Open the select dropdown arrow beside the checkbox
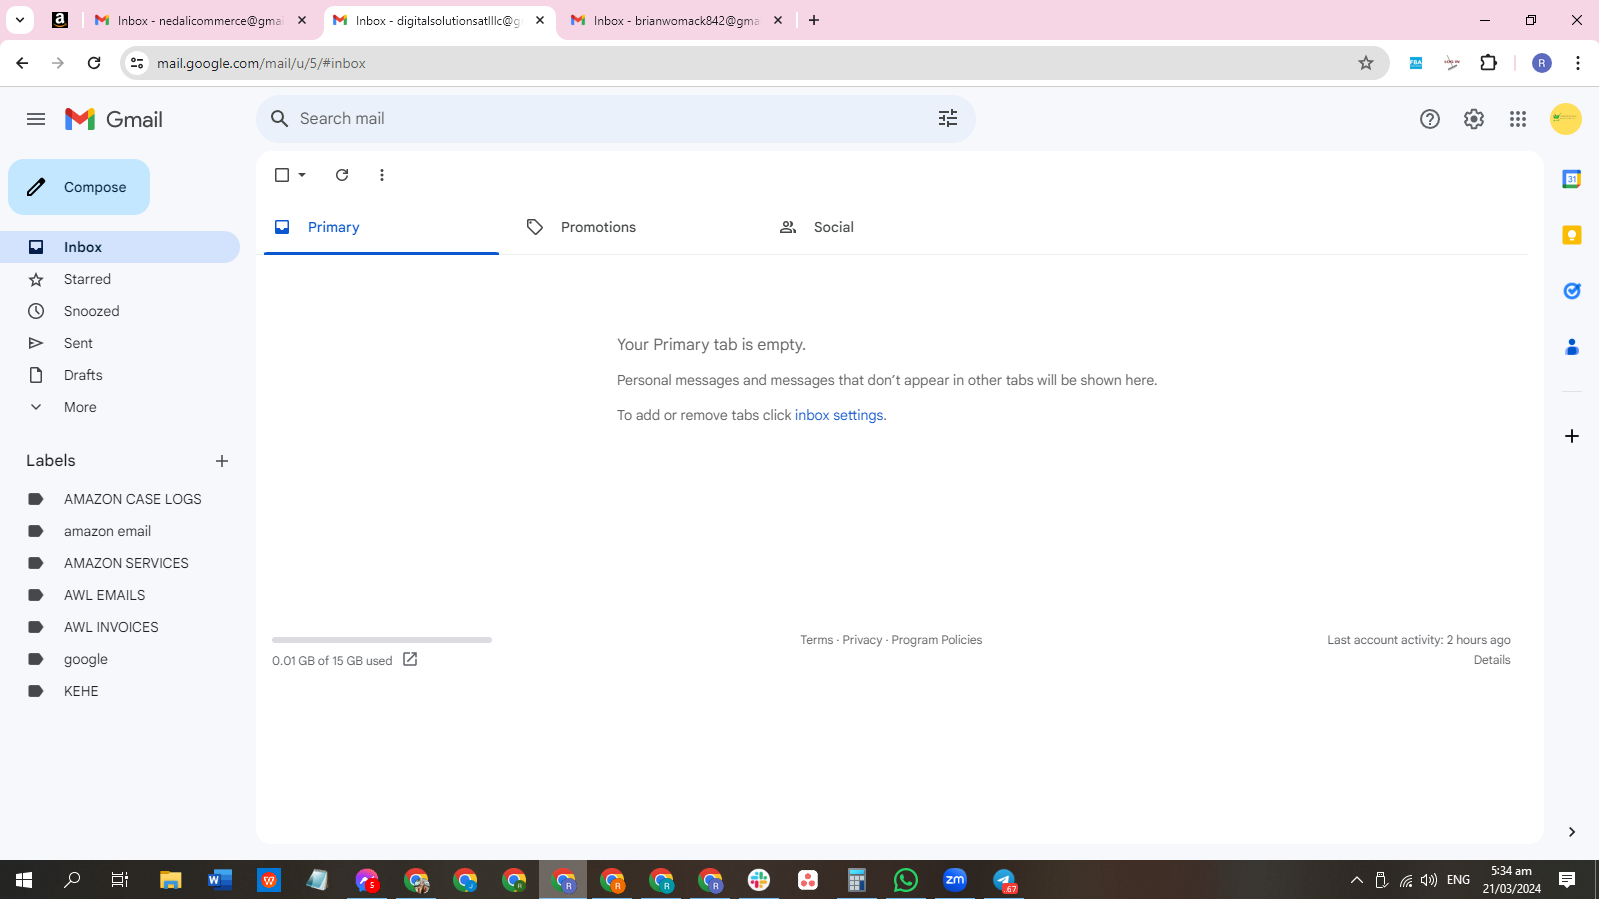This screenshot has width=1599, height=899. tap(302, 175)
